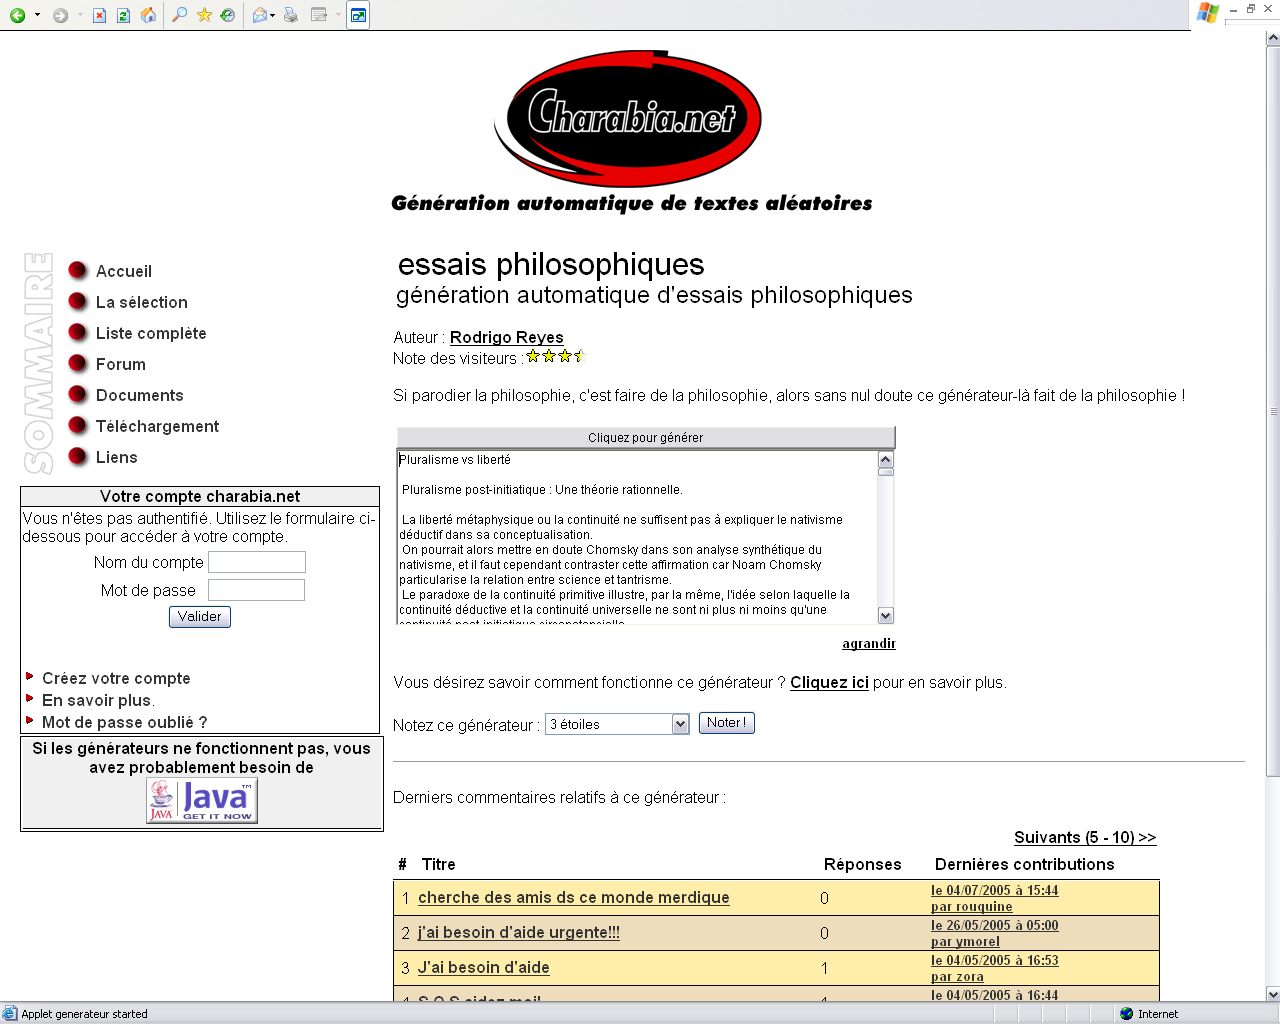Click the agrandir link under the text box
The image size is (1280, 1024).
click(869, 643)
